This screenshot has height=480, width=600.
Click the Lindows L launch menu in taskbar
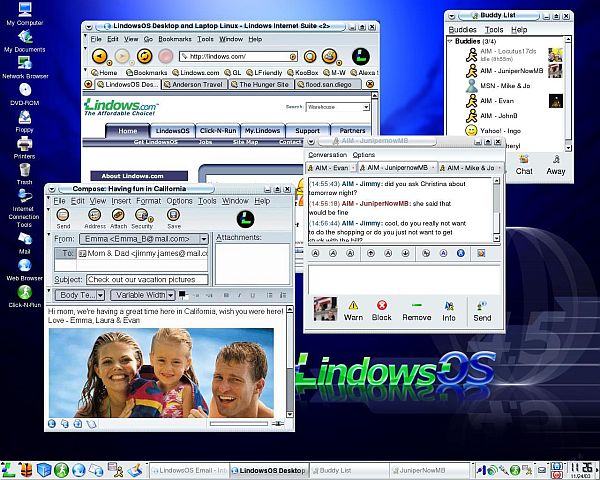(8, 470)
